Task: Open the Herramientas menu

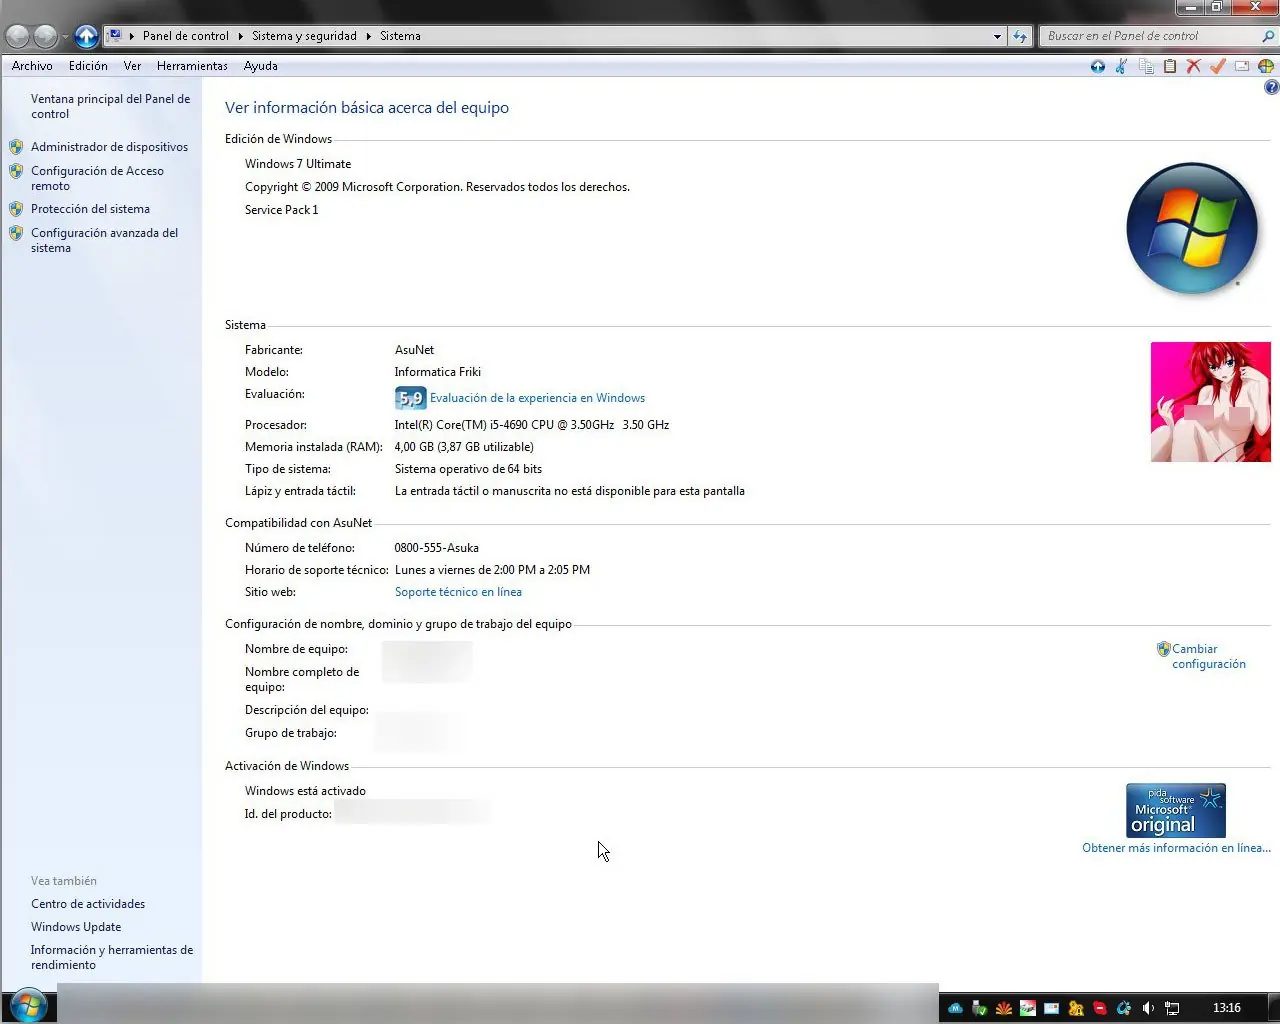Action: (x=192, y=66)
